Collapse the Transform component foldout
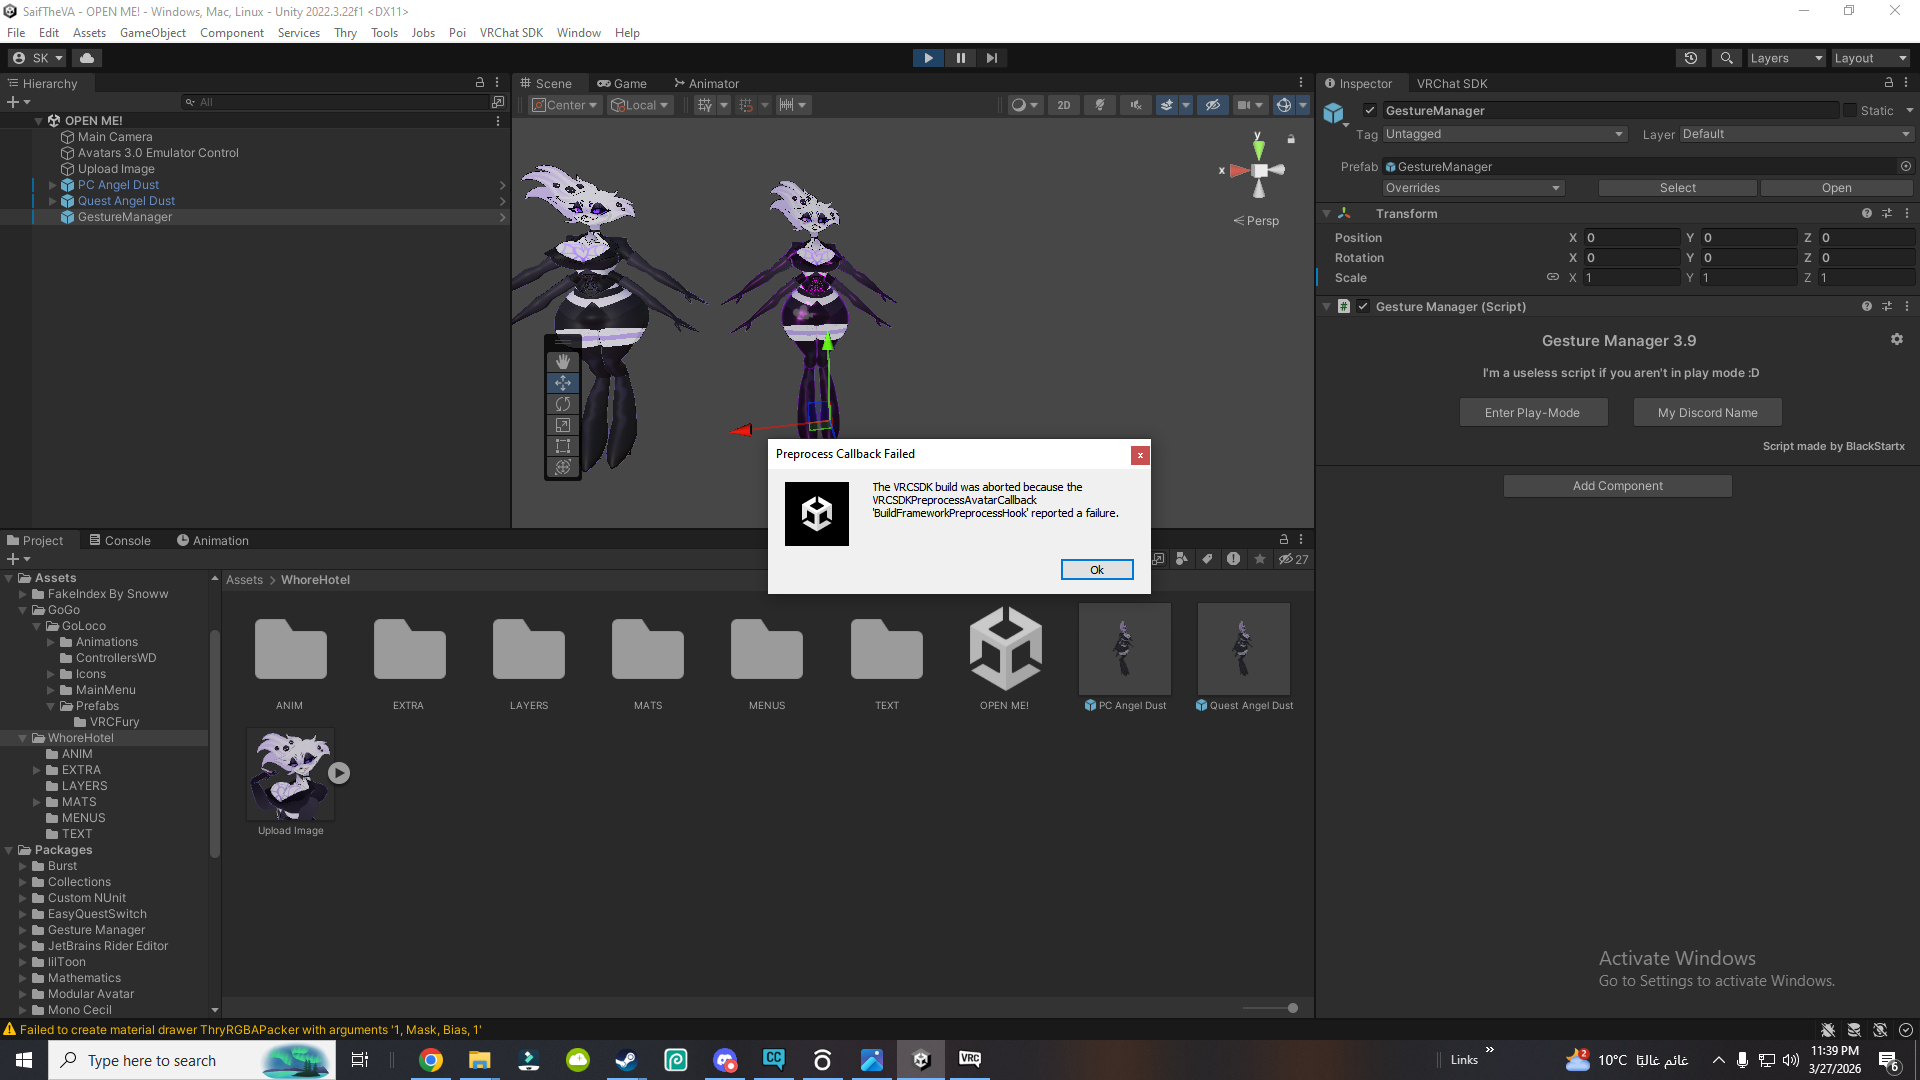The image size is (1920, 1080). click(1327, 213)
